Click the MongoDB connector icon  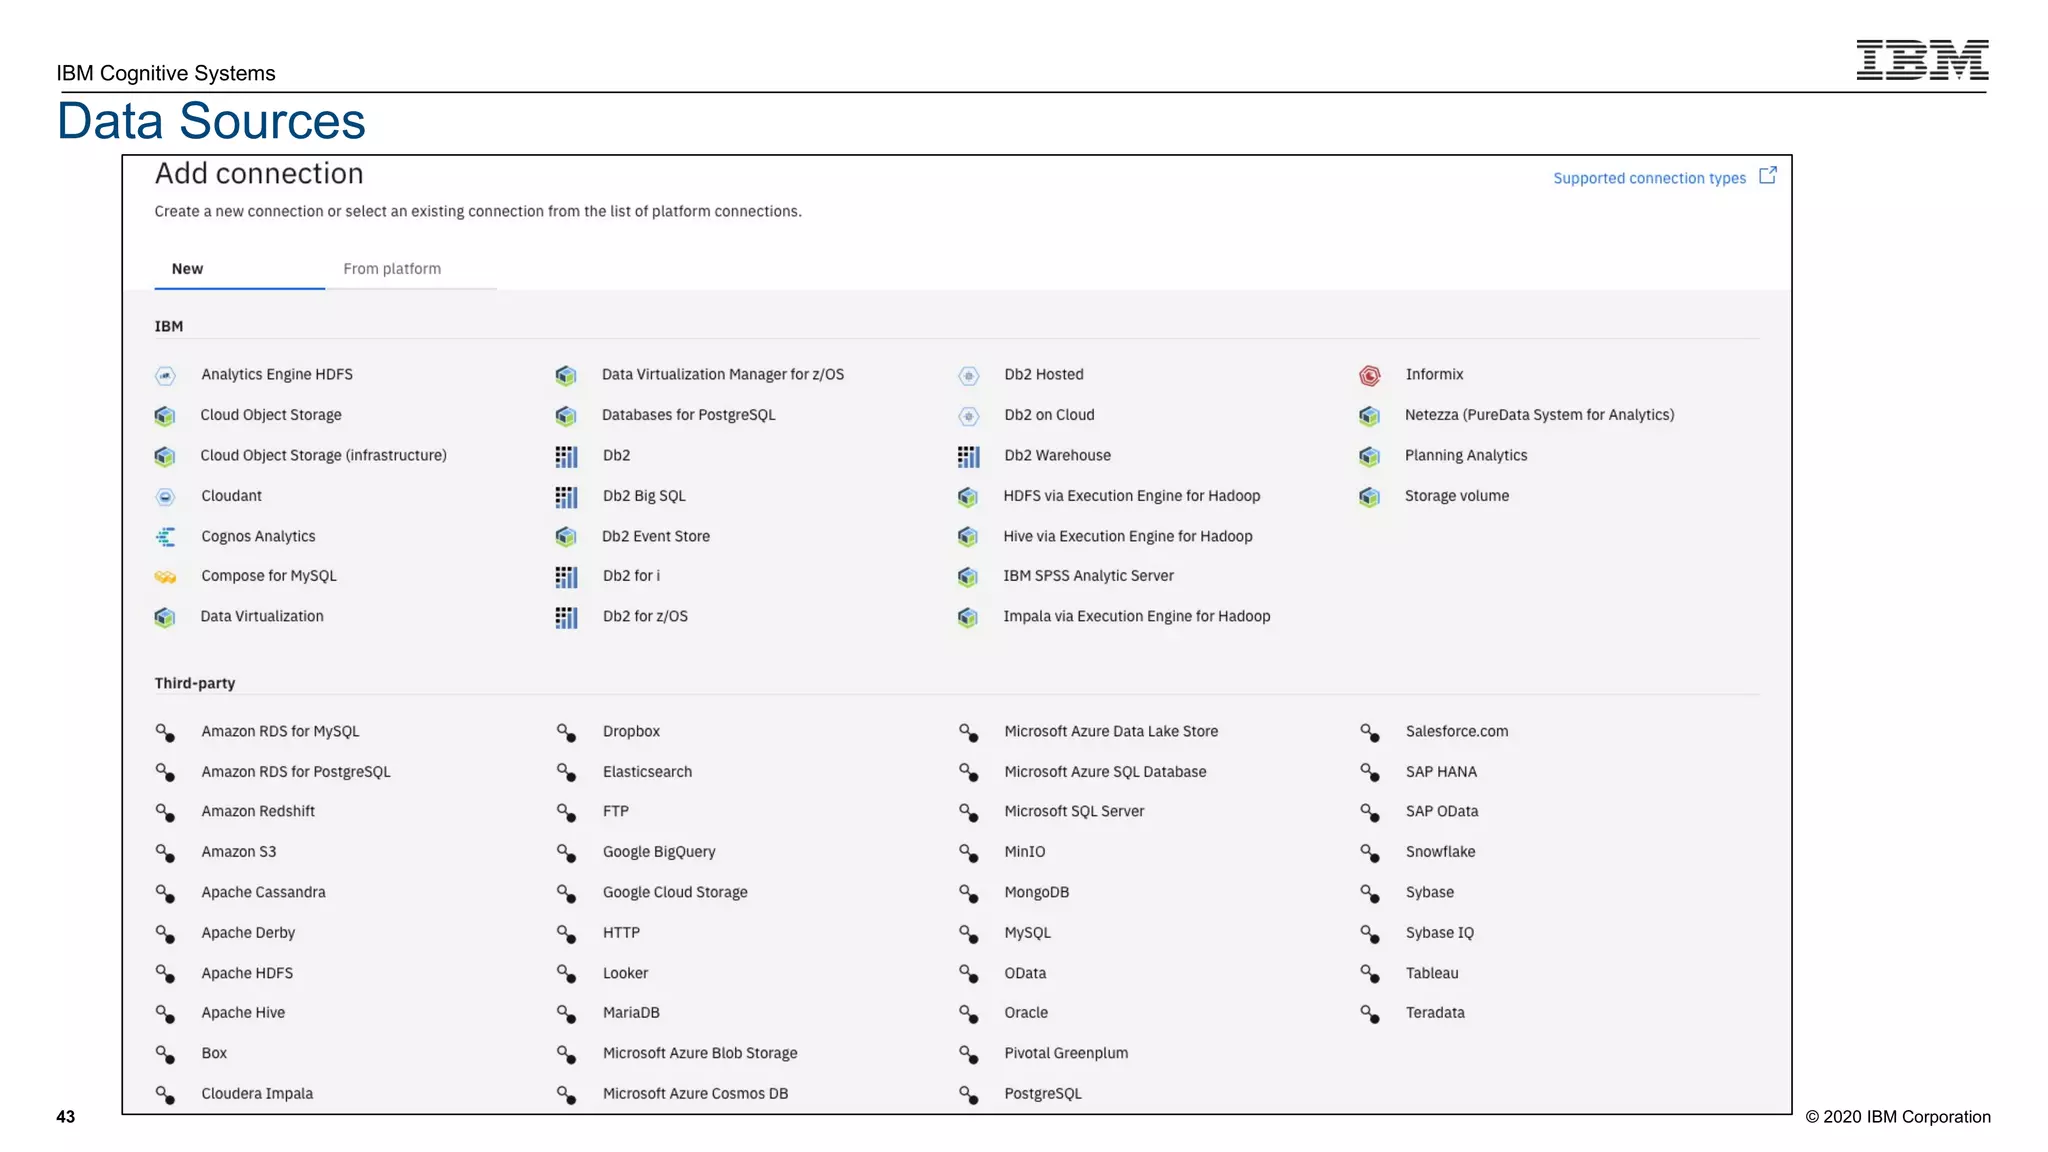coord(968,893)
